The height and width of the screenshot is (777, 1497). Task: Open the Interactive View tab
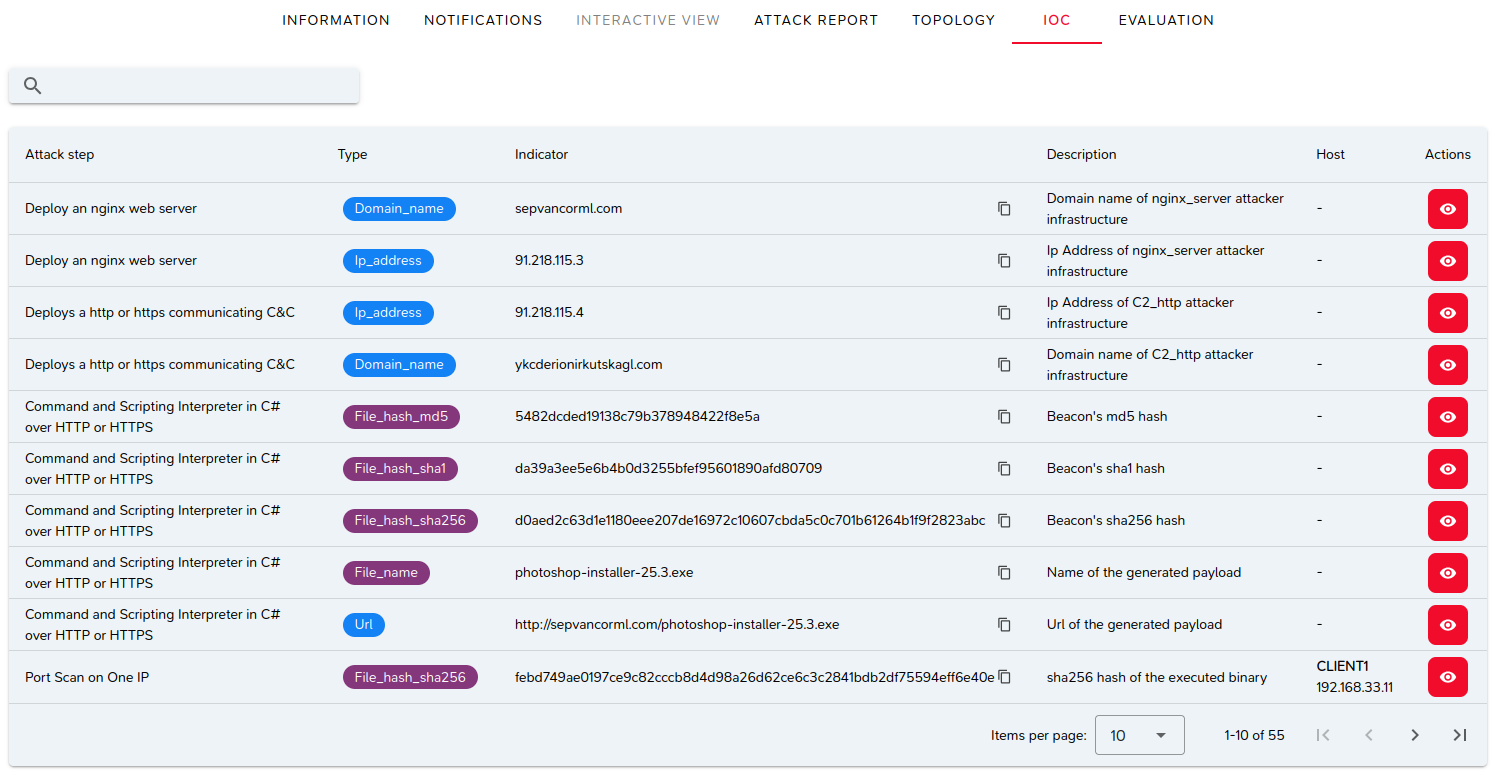point(648,20)
